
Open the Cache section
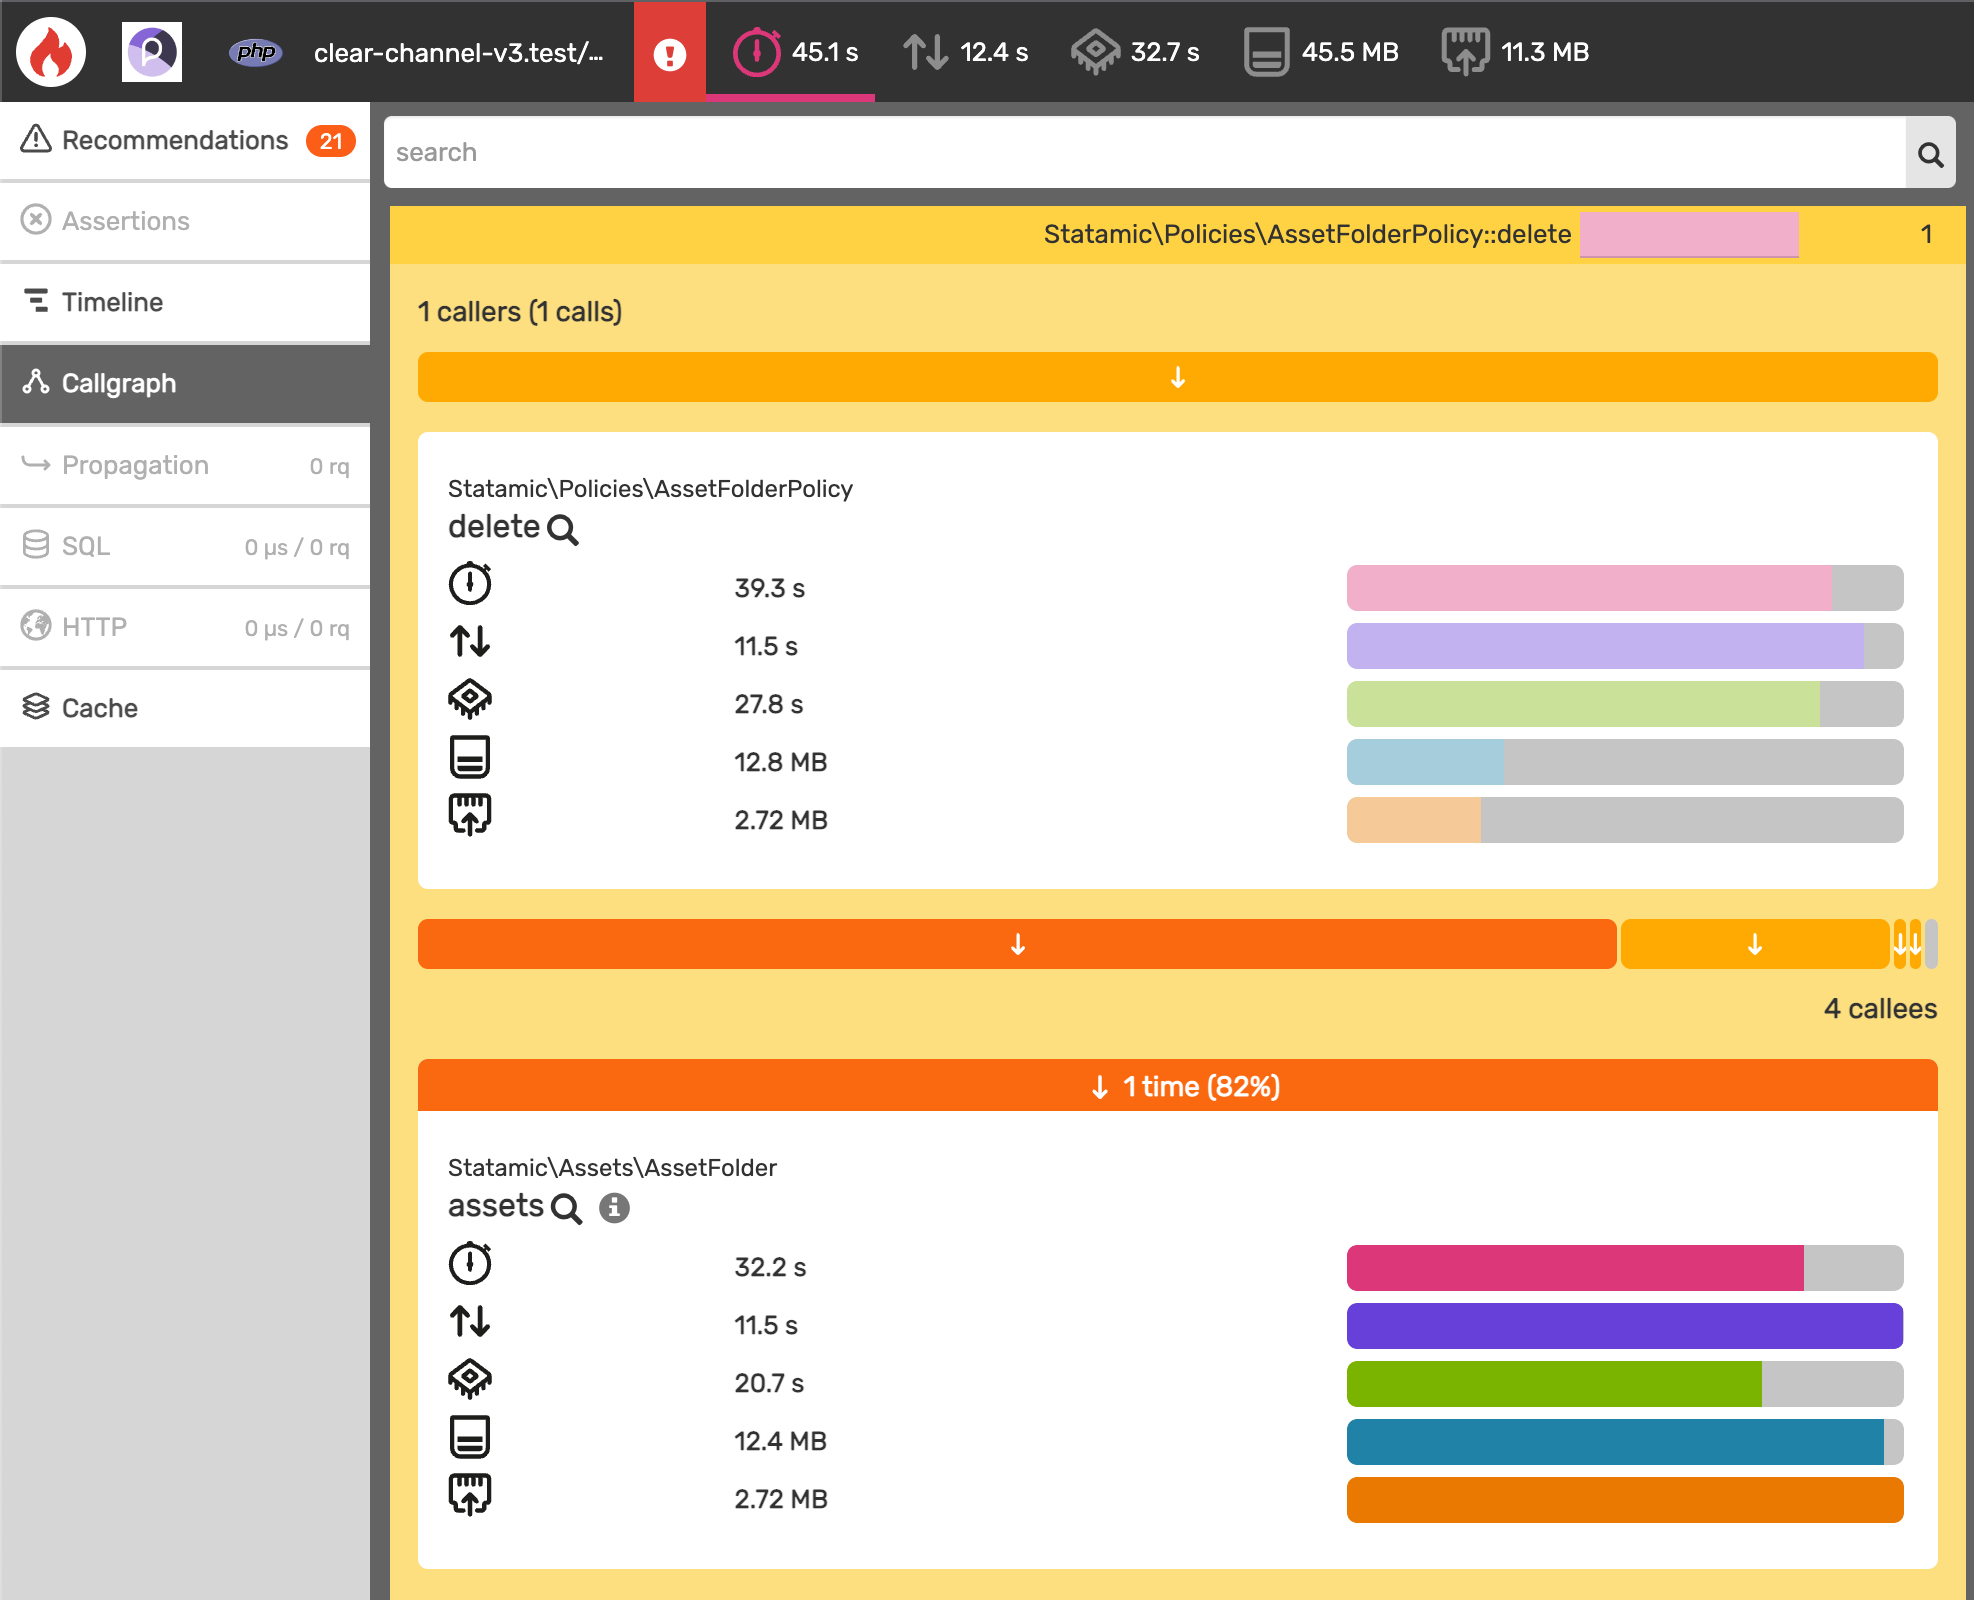[x=99, y=708]
